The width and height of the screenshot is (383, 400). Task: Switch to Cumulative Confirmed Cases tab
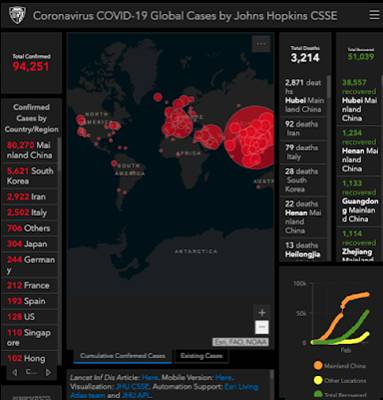pos(122,356)
